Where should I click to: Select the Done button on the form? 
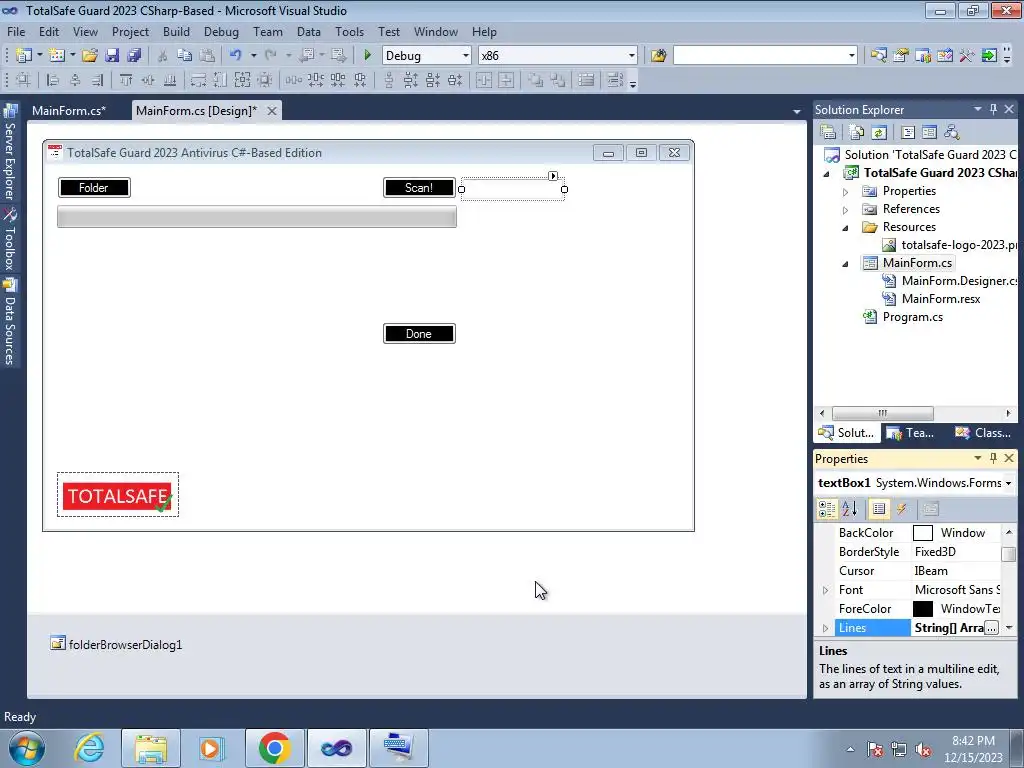tap(419, 334)
